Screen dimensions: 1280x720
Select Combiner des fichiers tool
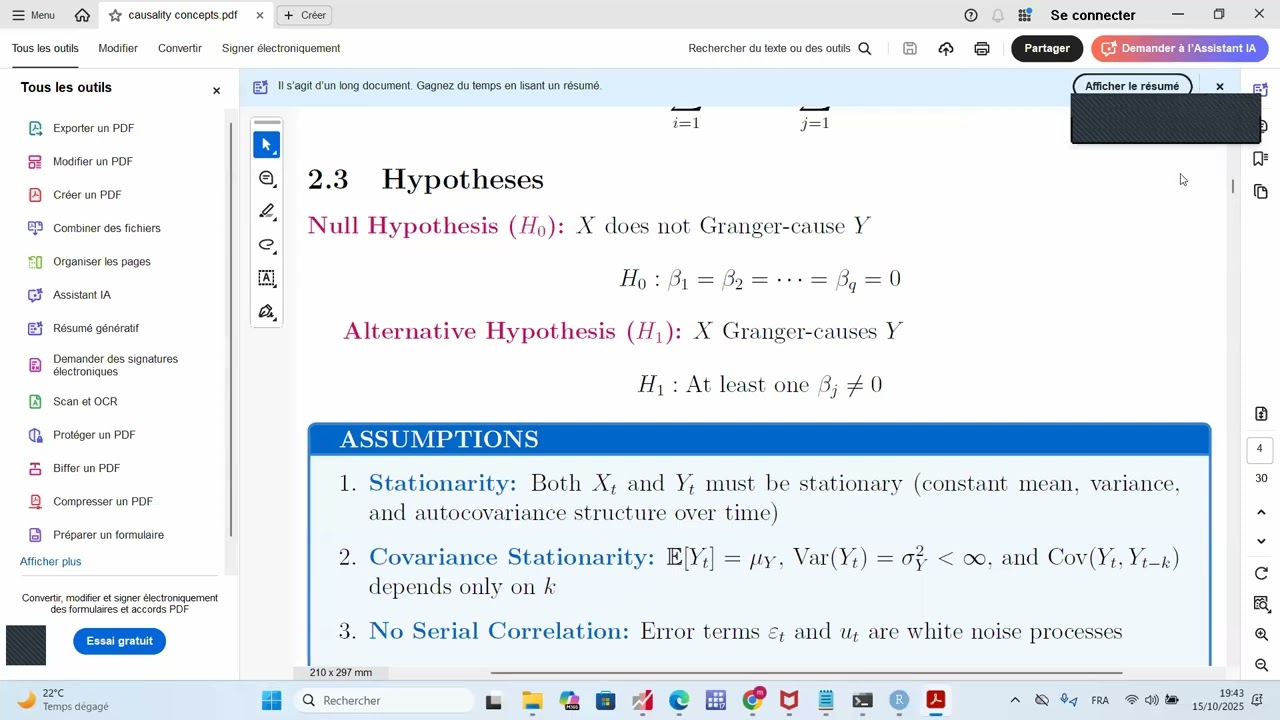click(x=107, y=228)
